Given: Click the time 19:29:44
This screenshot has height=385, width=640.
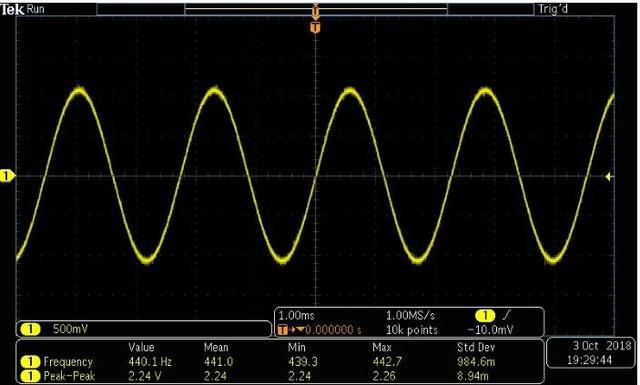Looking at the screenshot, I should click(589, 360).
